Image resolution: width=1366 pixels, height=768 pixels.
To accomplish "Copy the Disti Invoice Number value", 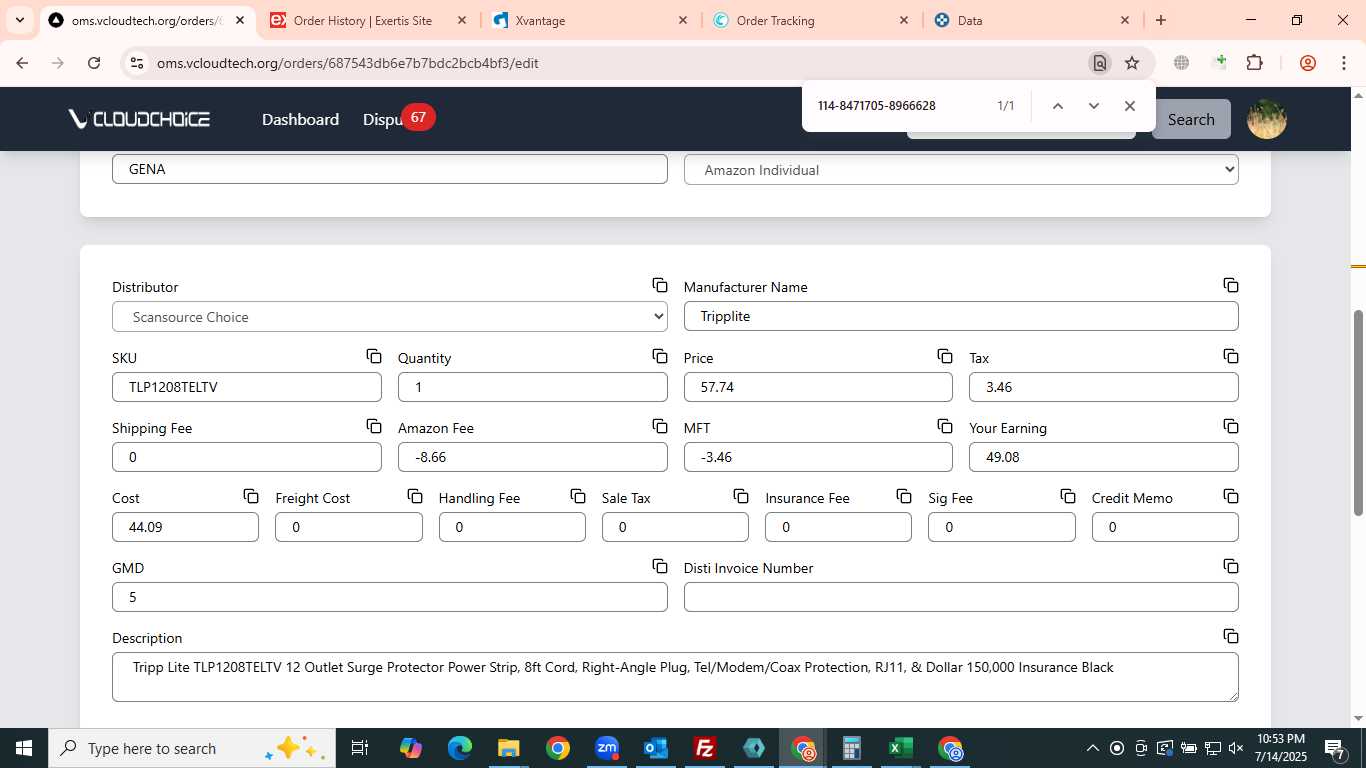I will 1231,567.
